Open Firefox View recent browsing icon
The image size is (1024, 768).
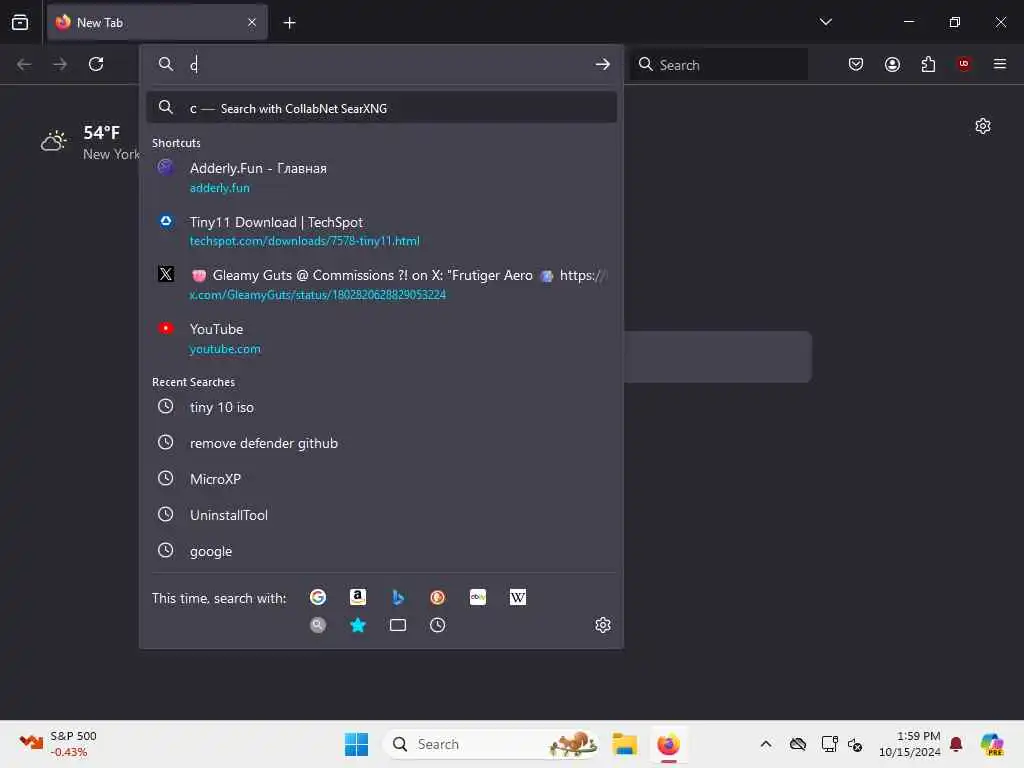coord(20,22)
